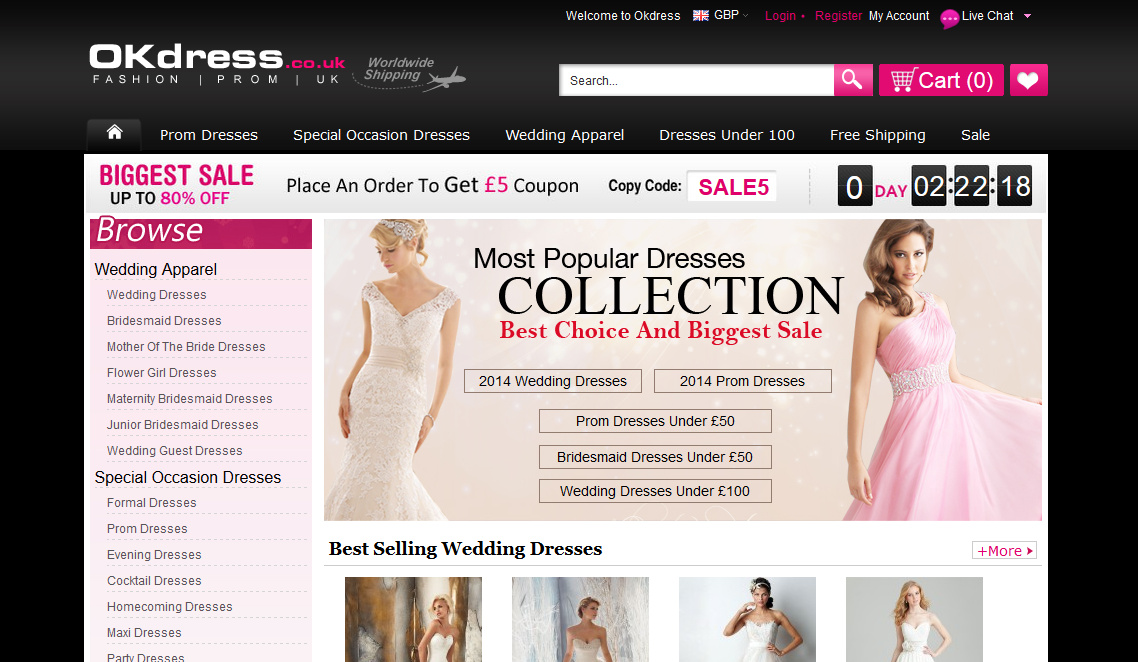Click the SALE5 coupon code box
1138x662 pixels.
(732, 187)
